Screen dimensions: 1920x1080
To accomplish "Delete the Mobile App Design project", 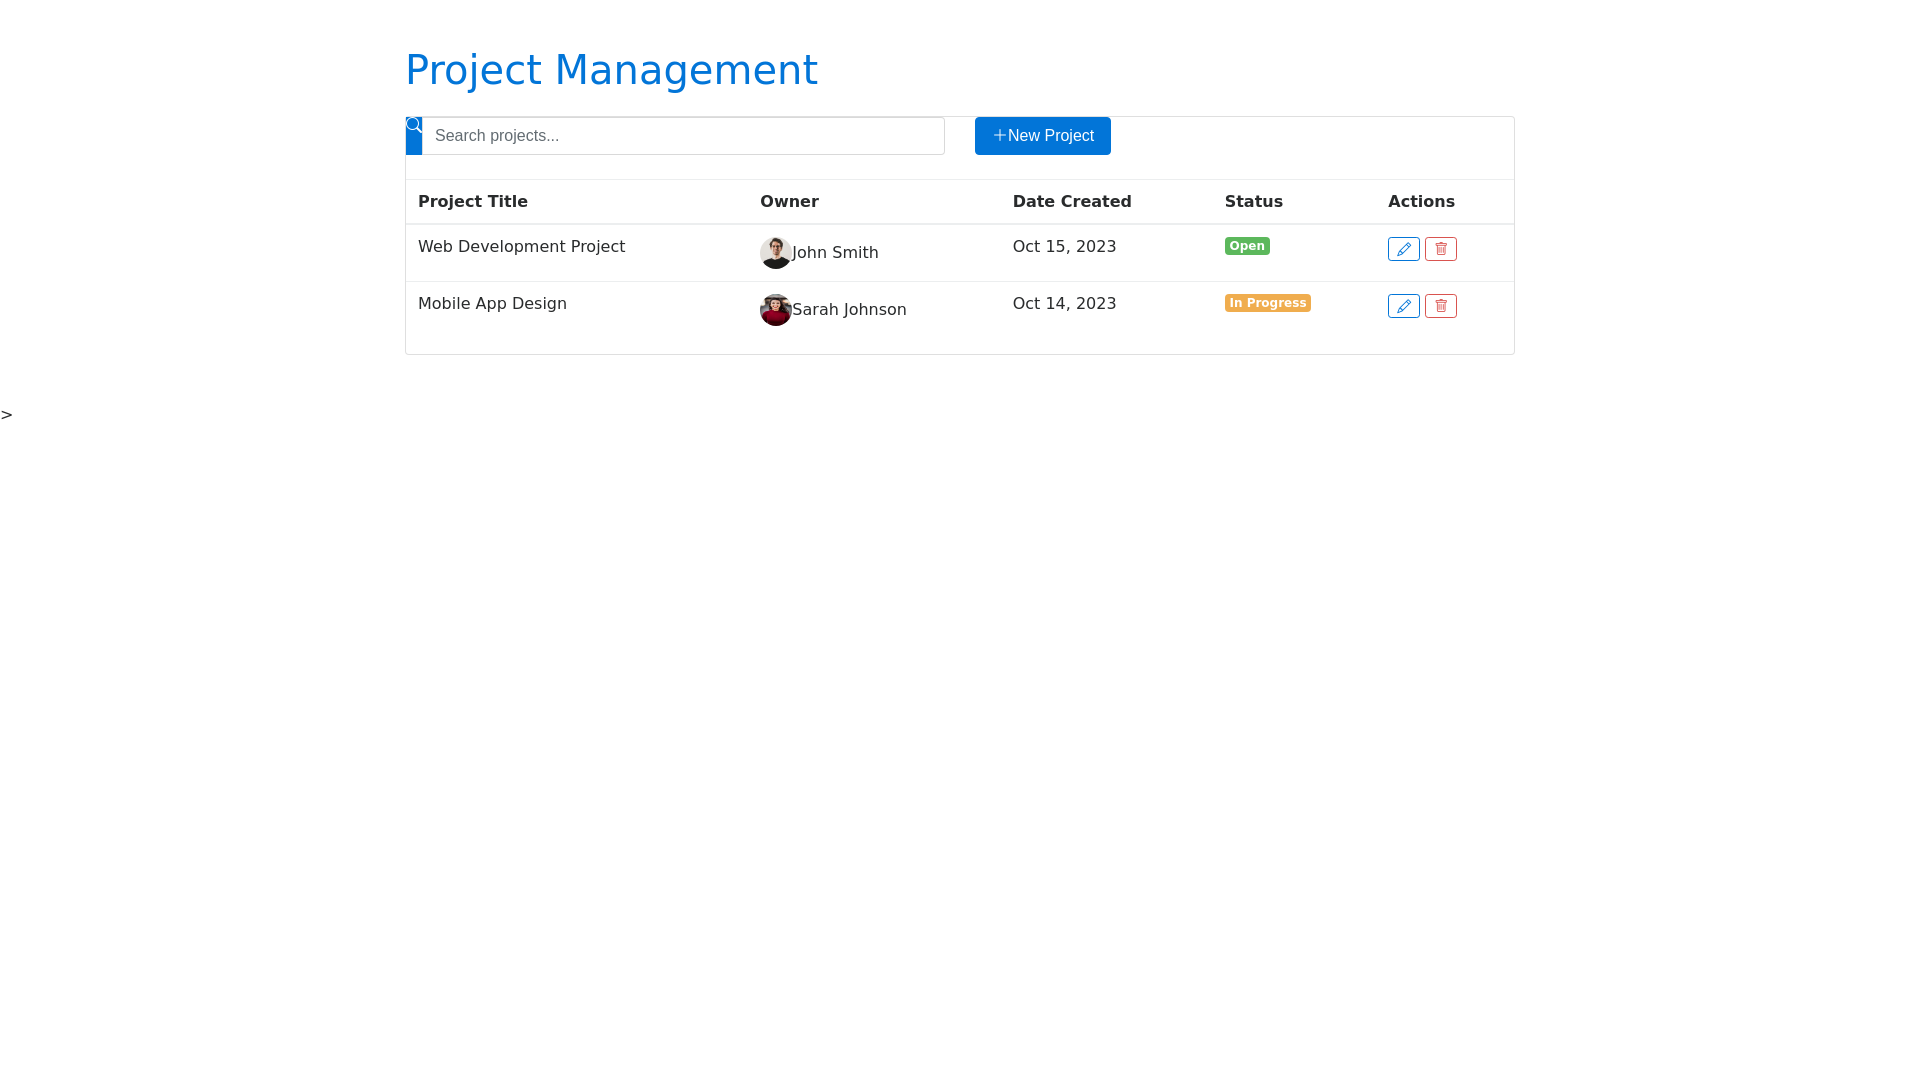I will point(1440,306).
